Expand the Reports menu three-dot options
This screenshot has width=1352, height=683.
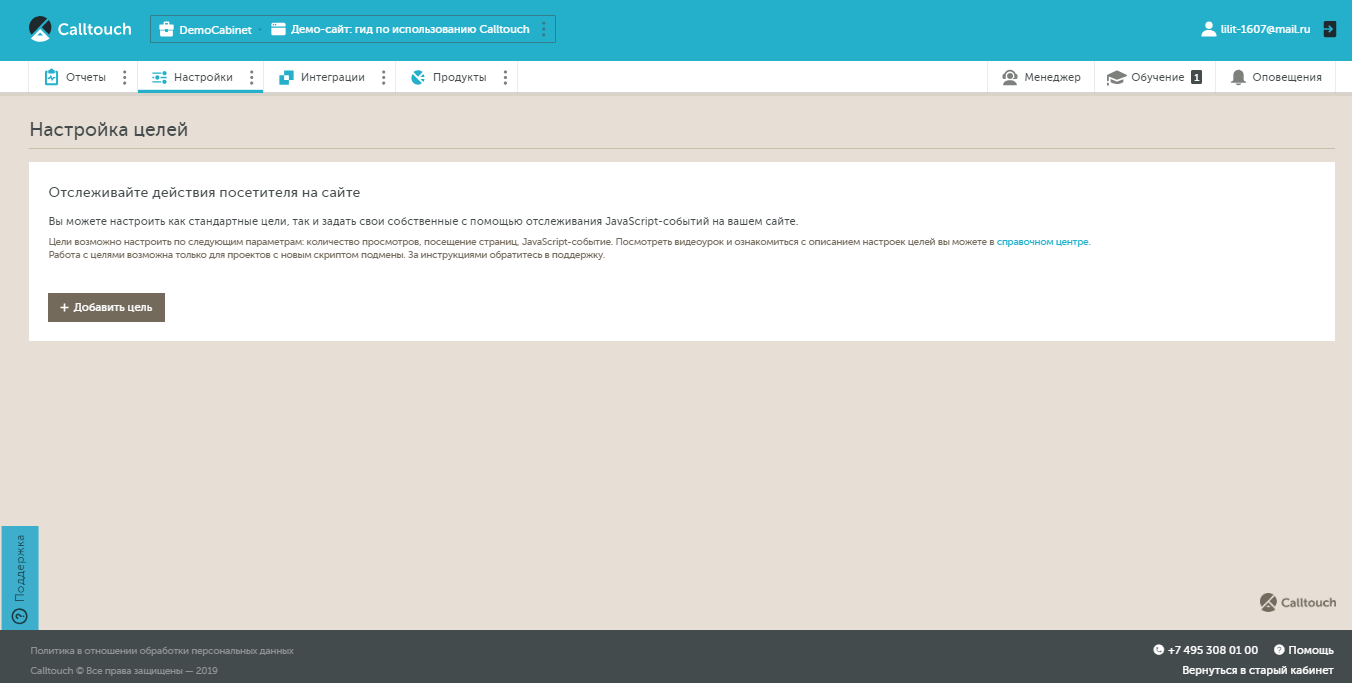click(124, 77)
